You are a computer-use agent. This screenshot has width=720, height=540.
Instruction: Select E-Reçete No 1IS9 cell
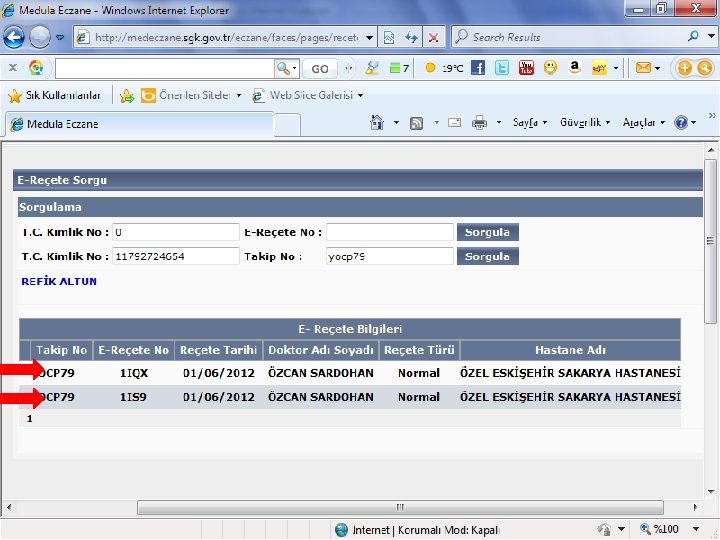[134, 397]
